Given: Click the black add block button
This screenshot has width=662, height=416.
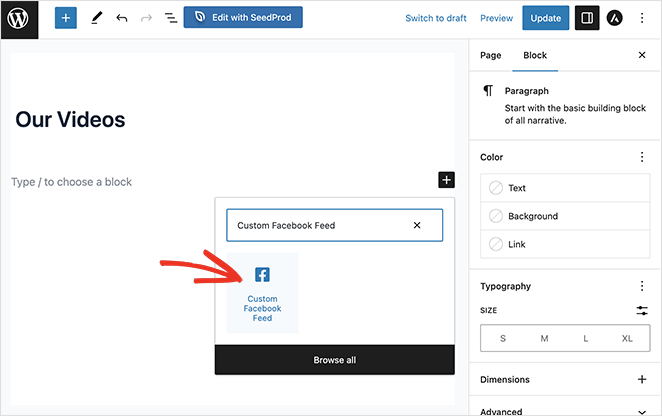Looking at the screenshot, I should point(446,180).
